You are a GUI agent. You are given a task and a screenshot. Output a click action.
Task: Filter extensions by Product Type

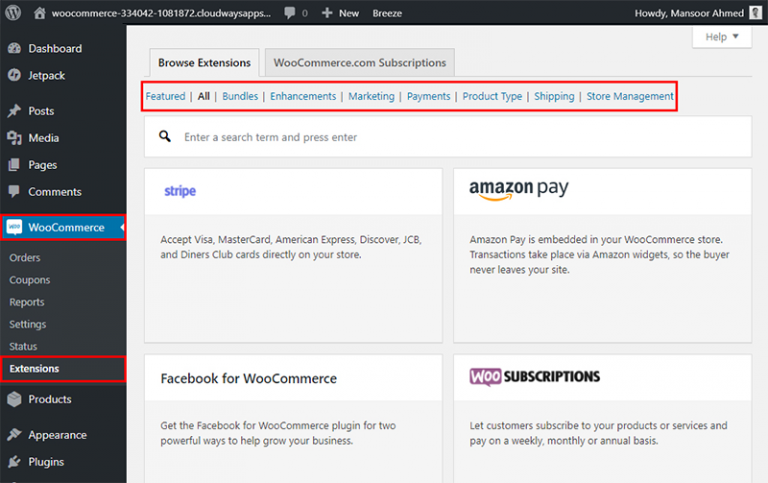point(492,96)
